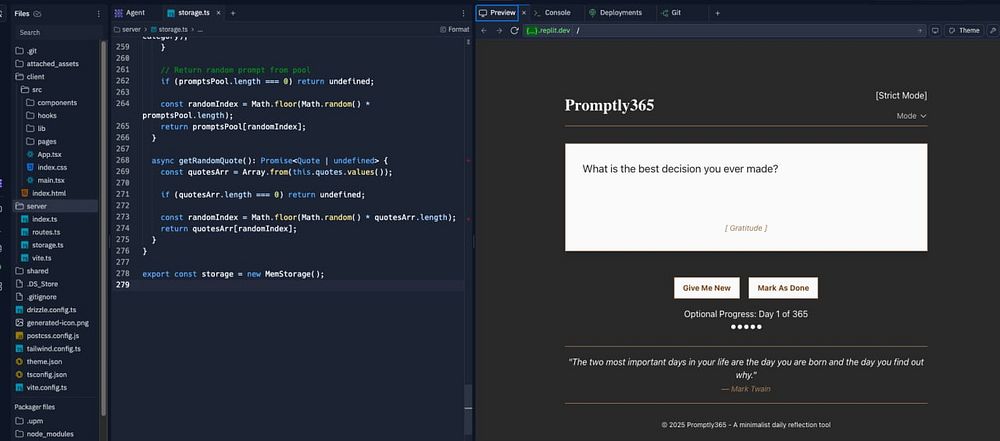Screen dimensions: 1000x441
Task: Click the progress dots indicator
Action: [x=746, y=327]
